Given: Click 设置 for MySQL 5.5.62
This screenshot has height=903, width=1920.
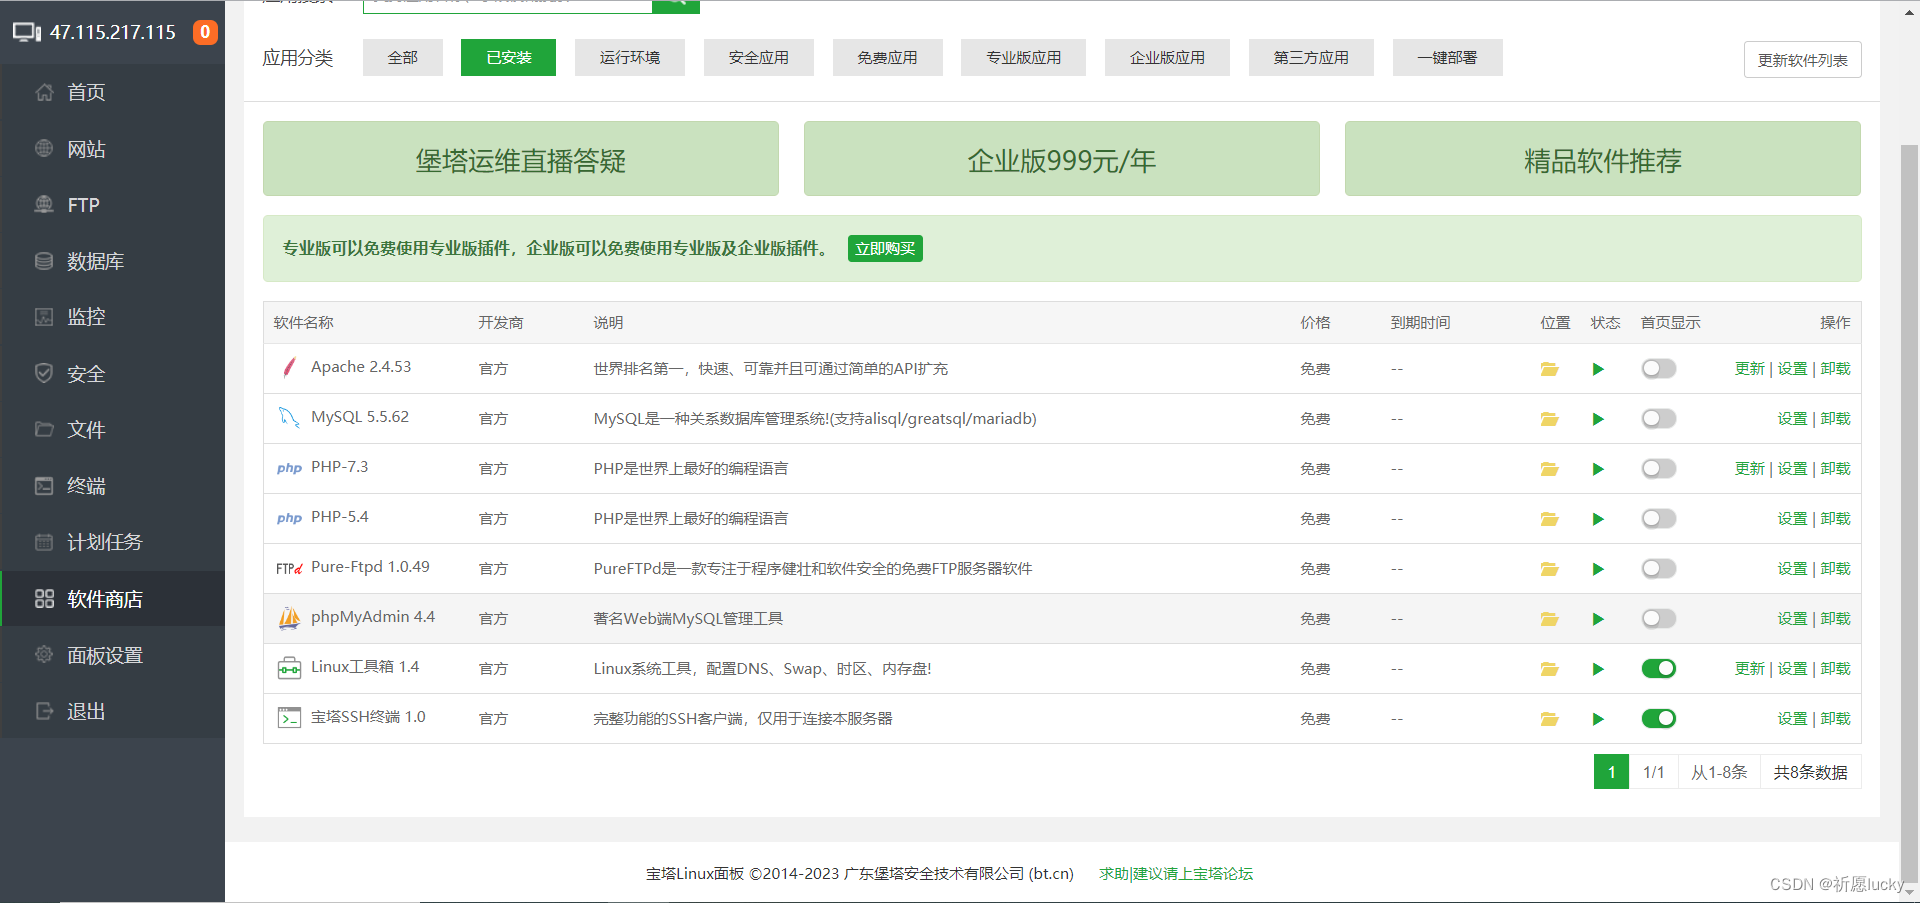Looking at the screenshot, I should click(x=1792, y=419).
